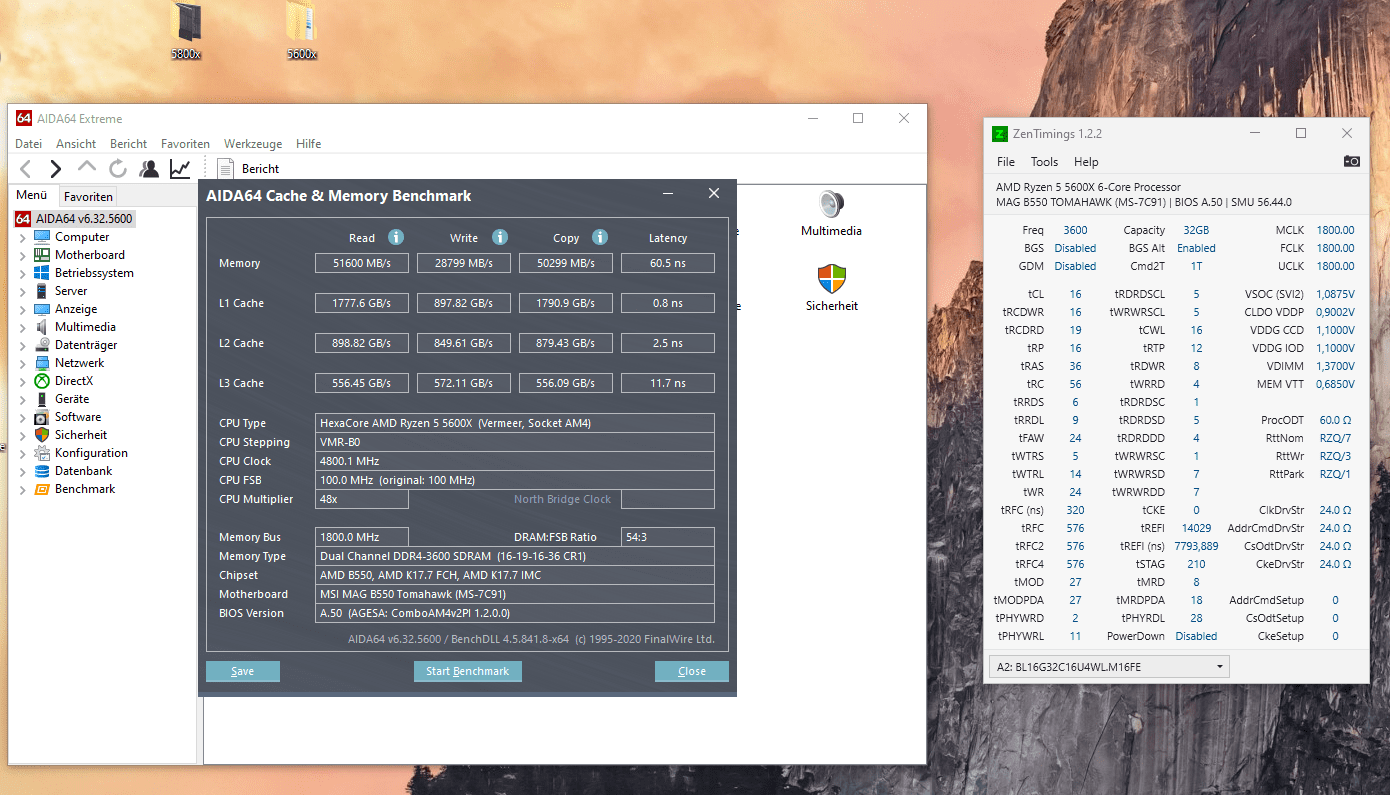Click the ZenTimings camera screenshot icon
Screen dimensions: 1390x795
pyautogui.click(x=1351, y=161)
